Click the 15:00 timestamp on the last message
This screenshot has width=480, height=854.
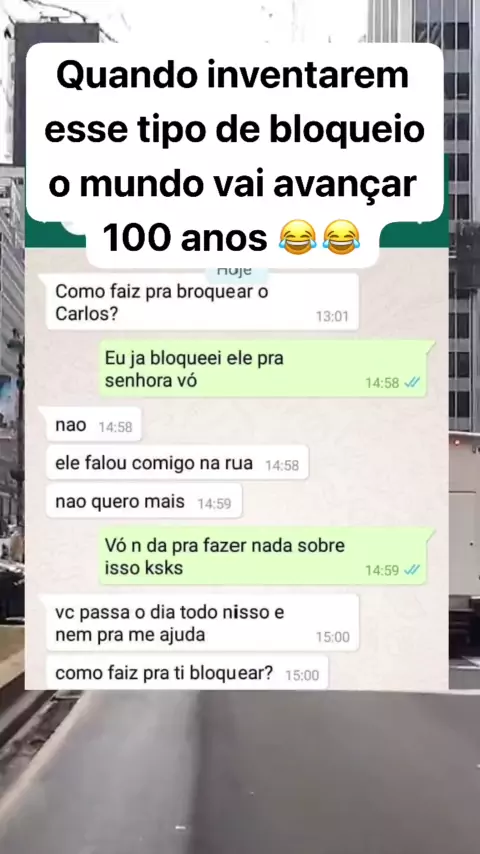coord(302,675)
